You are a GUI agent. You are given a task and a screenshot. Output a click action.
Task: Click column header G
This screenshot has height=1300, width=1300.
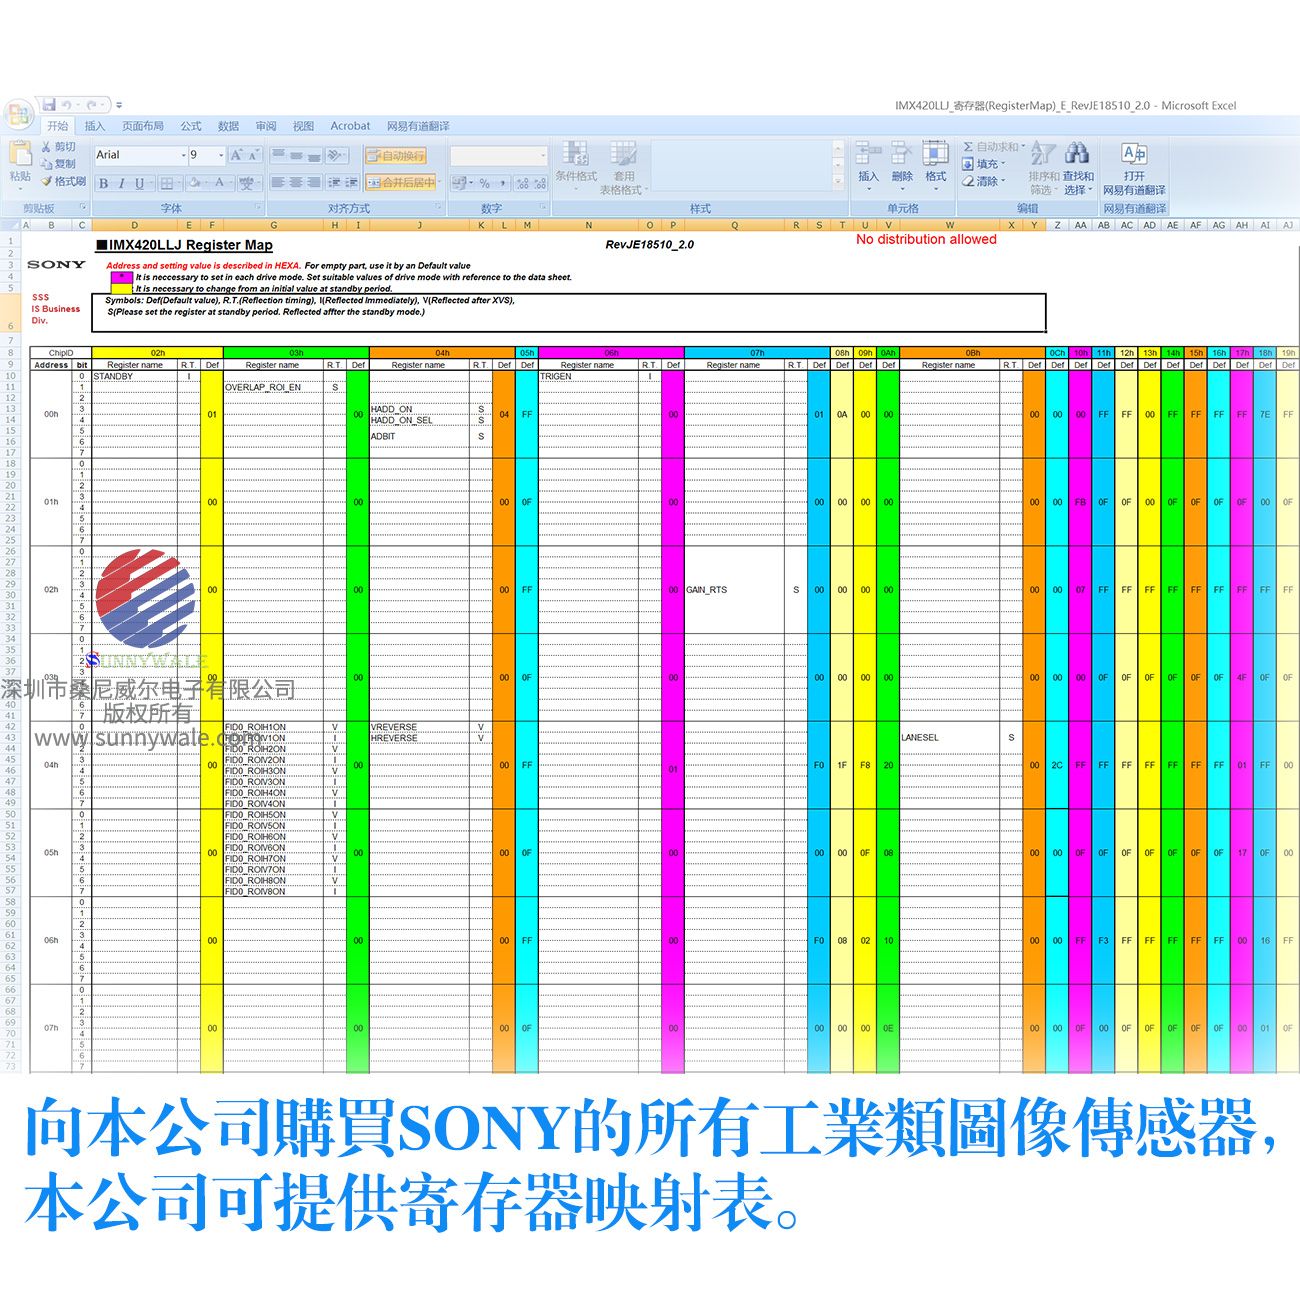point(273,225)
